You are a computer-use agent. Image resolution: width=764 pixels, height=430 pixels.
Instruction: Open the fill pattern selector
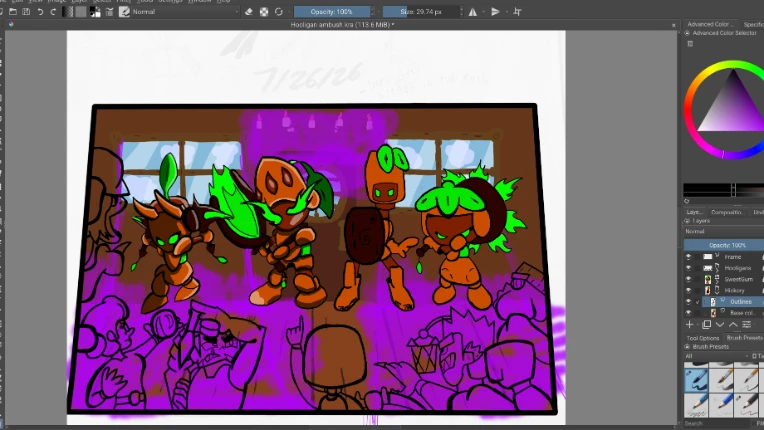pos(81,12)
